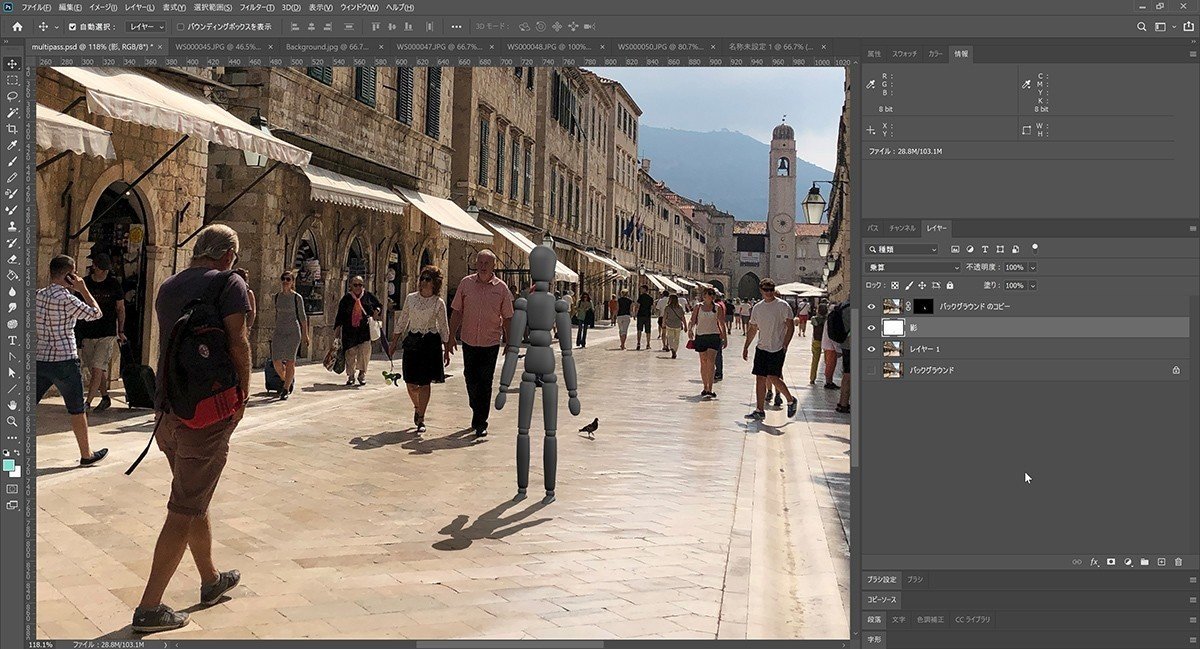Enable バウンディングボックスを表示 checkbox
The width and height of the screenshot is (1200, 649).
(x=180, y=26)
